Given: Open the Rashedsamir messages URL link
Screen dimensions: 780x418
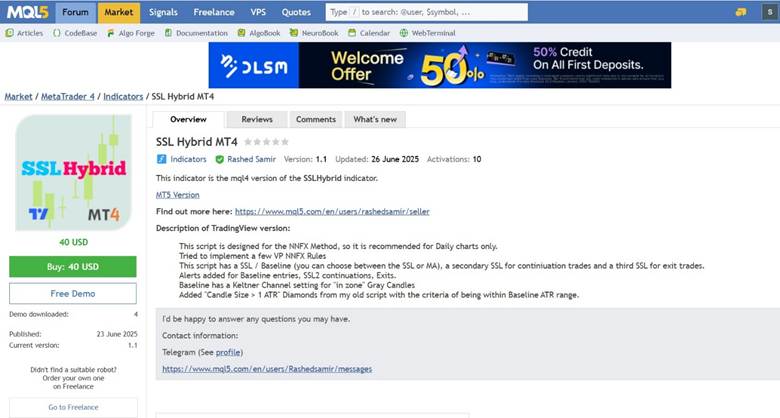Looking at the screenshot, I should [267, 369].
